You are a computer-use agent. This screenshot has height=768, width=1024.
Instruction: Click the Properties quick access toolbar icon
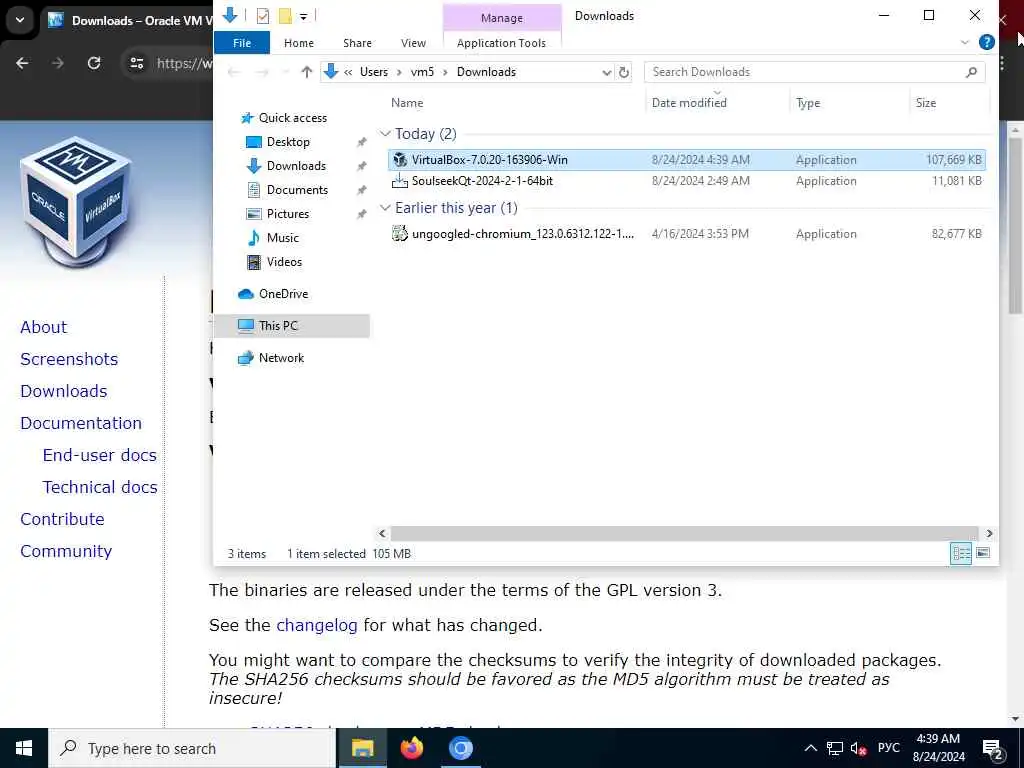click(x=263, y=16)
